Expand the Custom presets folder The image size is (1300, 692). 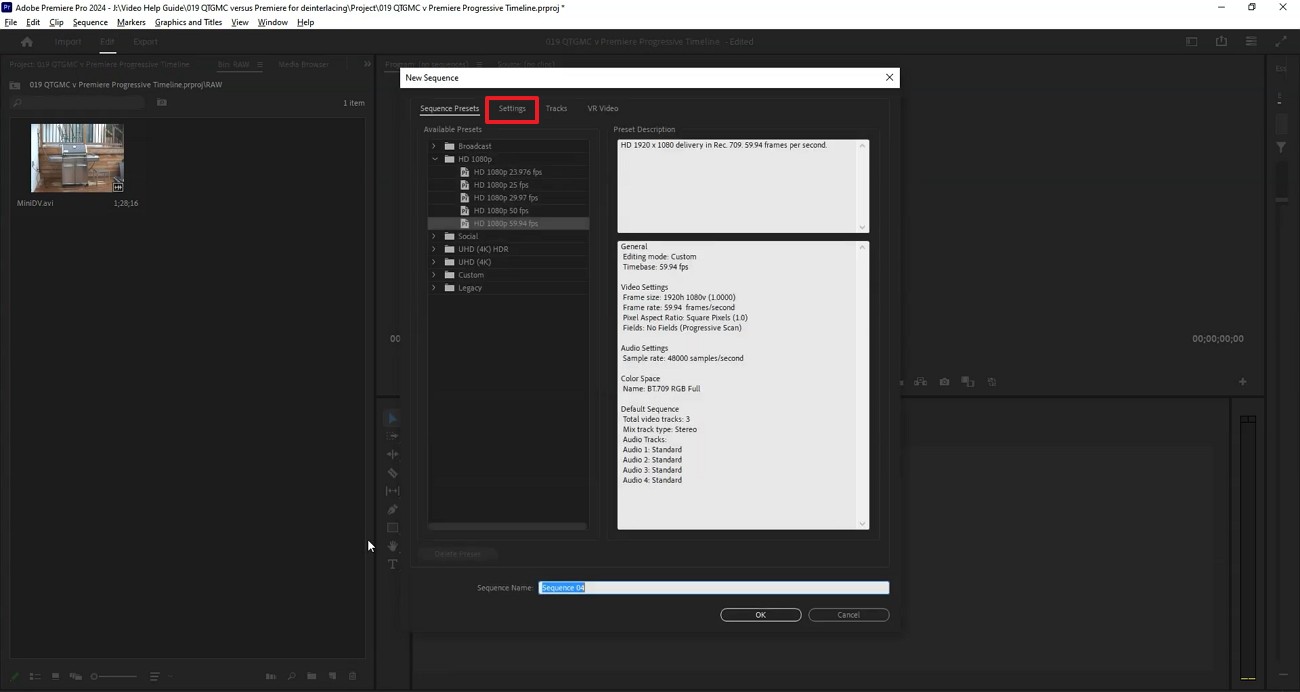434,275
